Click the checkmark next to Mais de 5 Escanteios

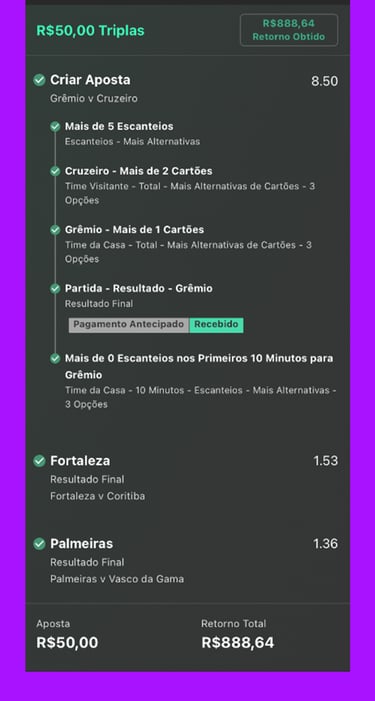(x=55, y=127)
